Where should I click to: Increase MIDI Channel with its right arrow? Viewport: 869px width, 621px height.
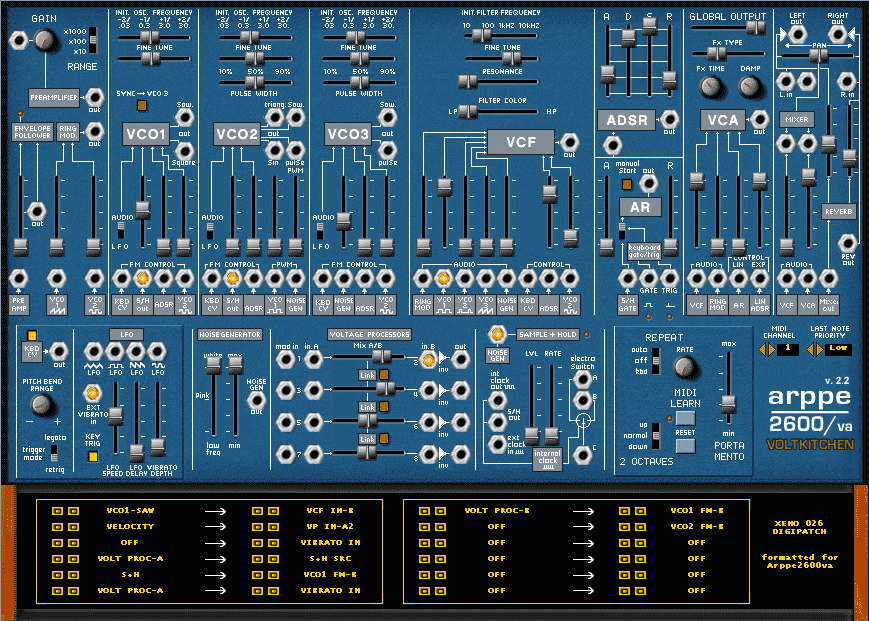coord(771,350)
